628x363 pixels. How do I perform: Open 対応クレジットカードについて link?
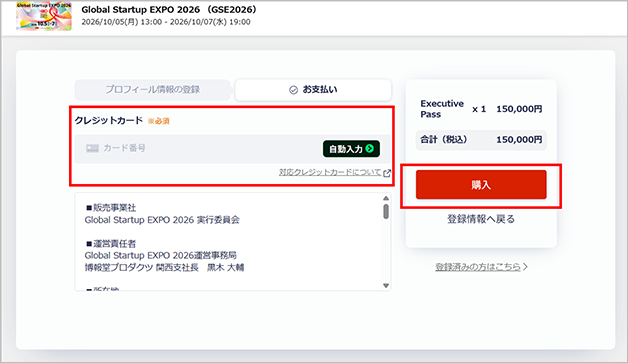pyautogui.click(x=330, y=172)
